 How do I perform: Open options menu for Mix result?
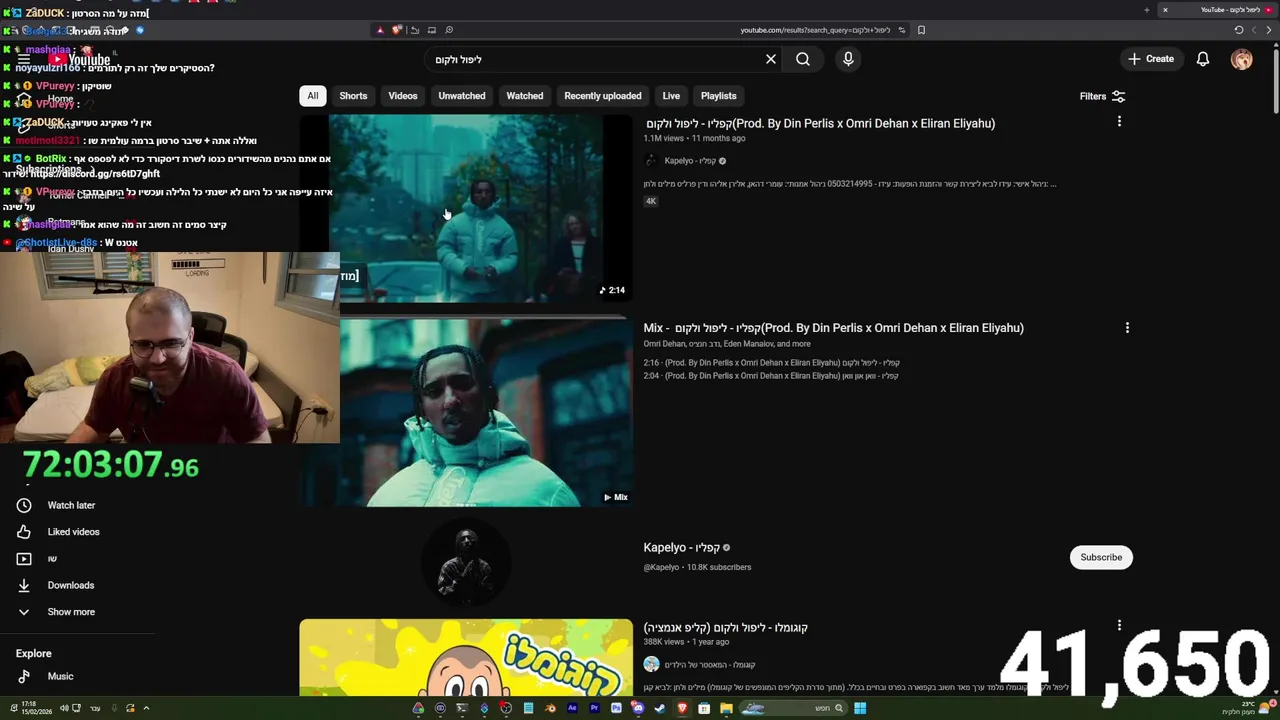coord(1127,328)
